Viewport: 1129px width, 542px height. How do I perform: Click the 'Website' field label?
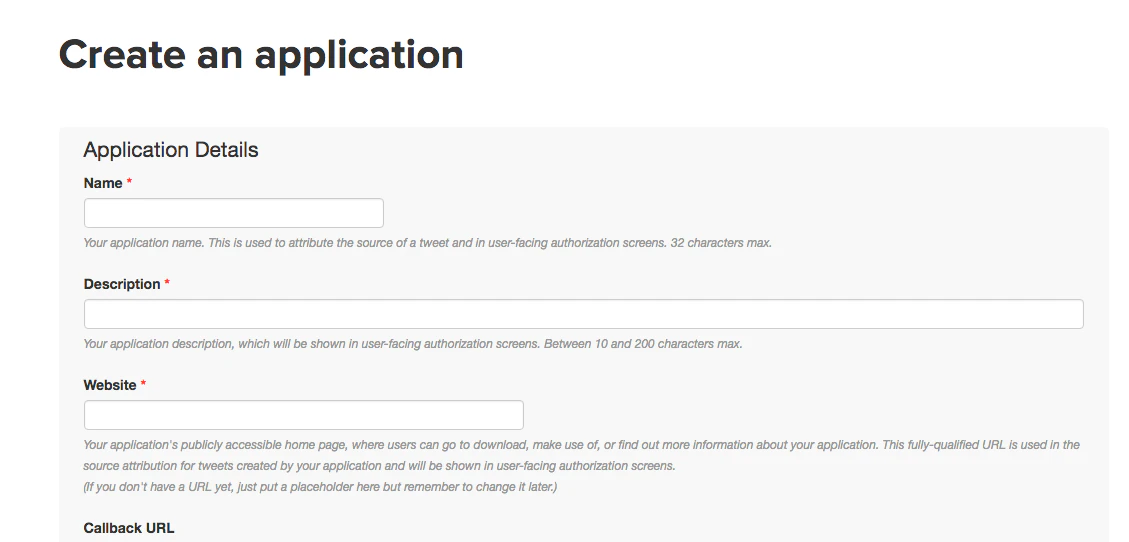(110, 384)
